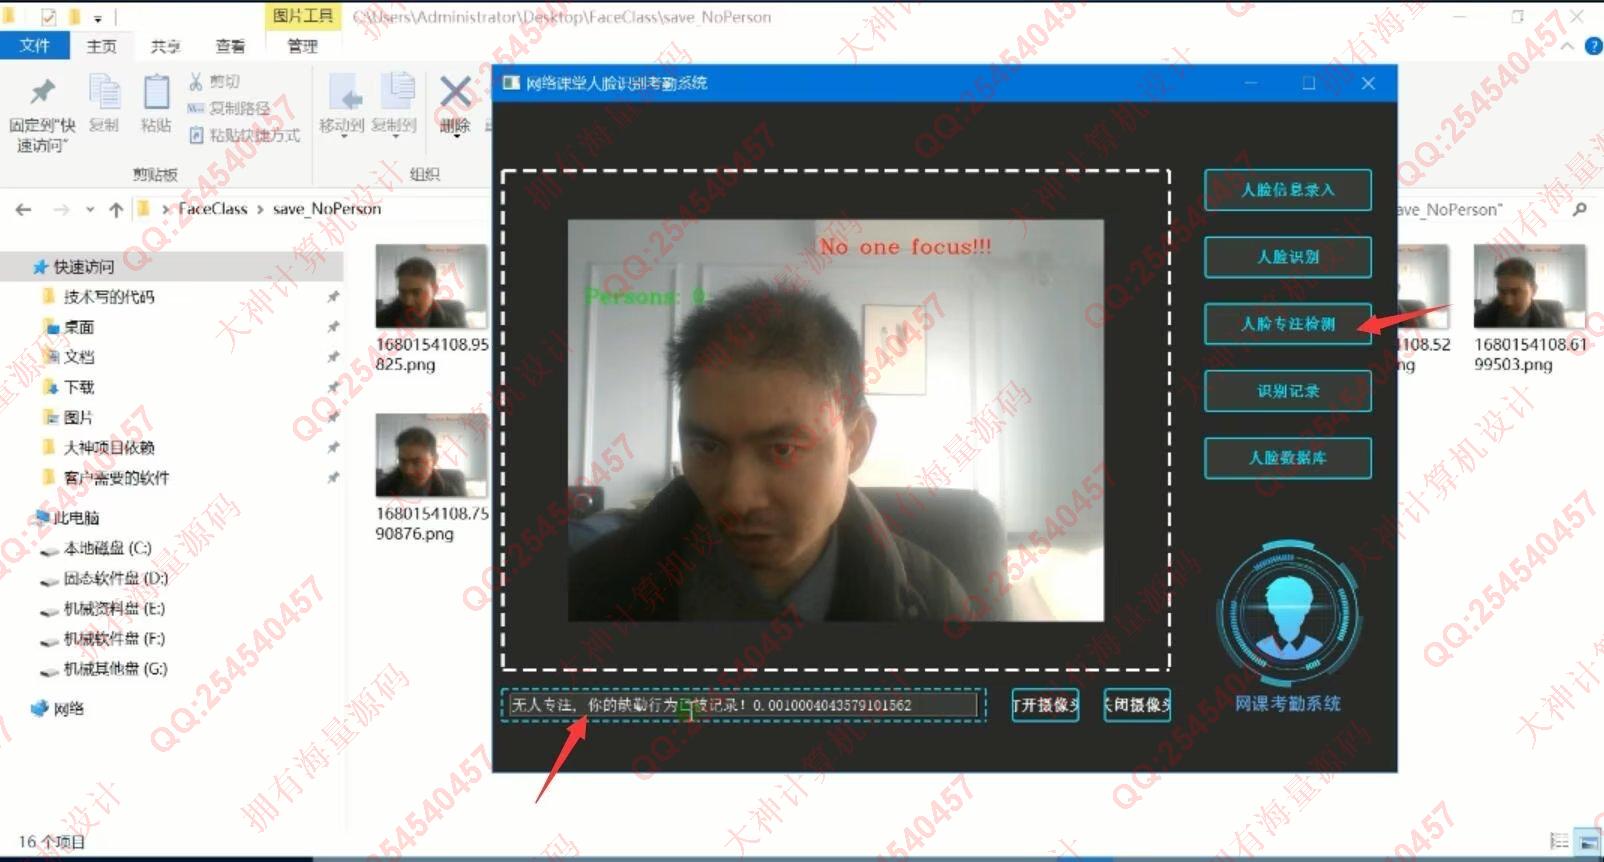Click the 粘贴 paste icon
The width and height of the screenshot is (1604, 862).
[156, 92]
